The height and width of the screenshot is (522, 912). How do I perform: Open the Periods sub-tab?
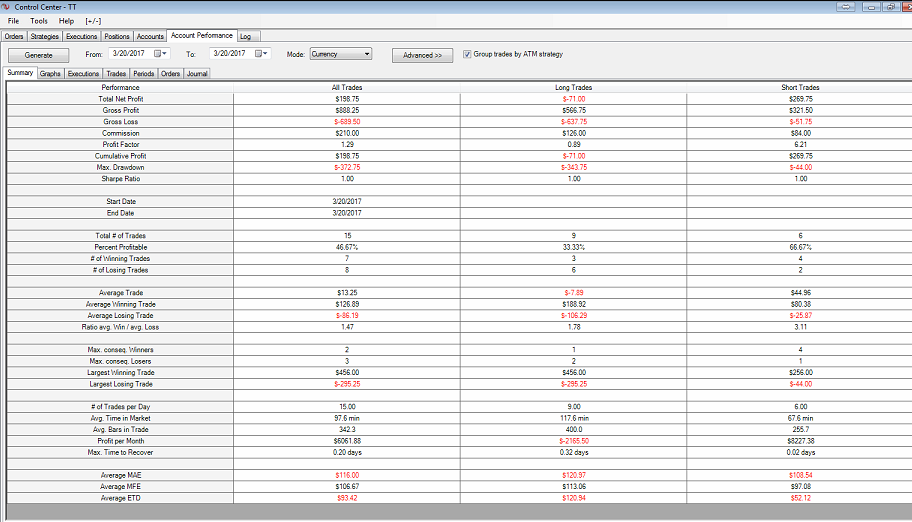click(144, 74)
